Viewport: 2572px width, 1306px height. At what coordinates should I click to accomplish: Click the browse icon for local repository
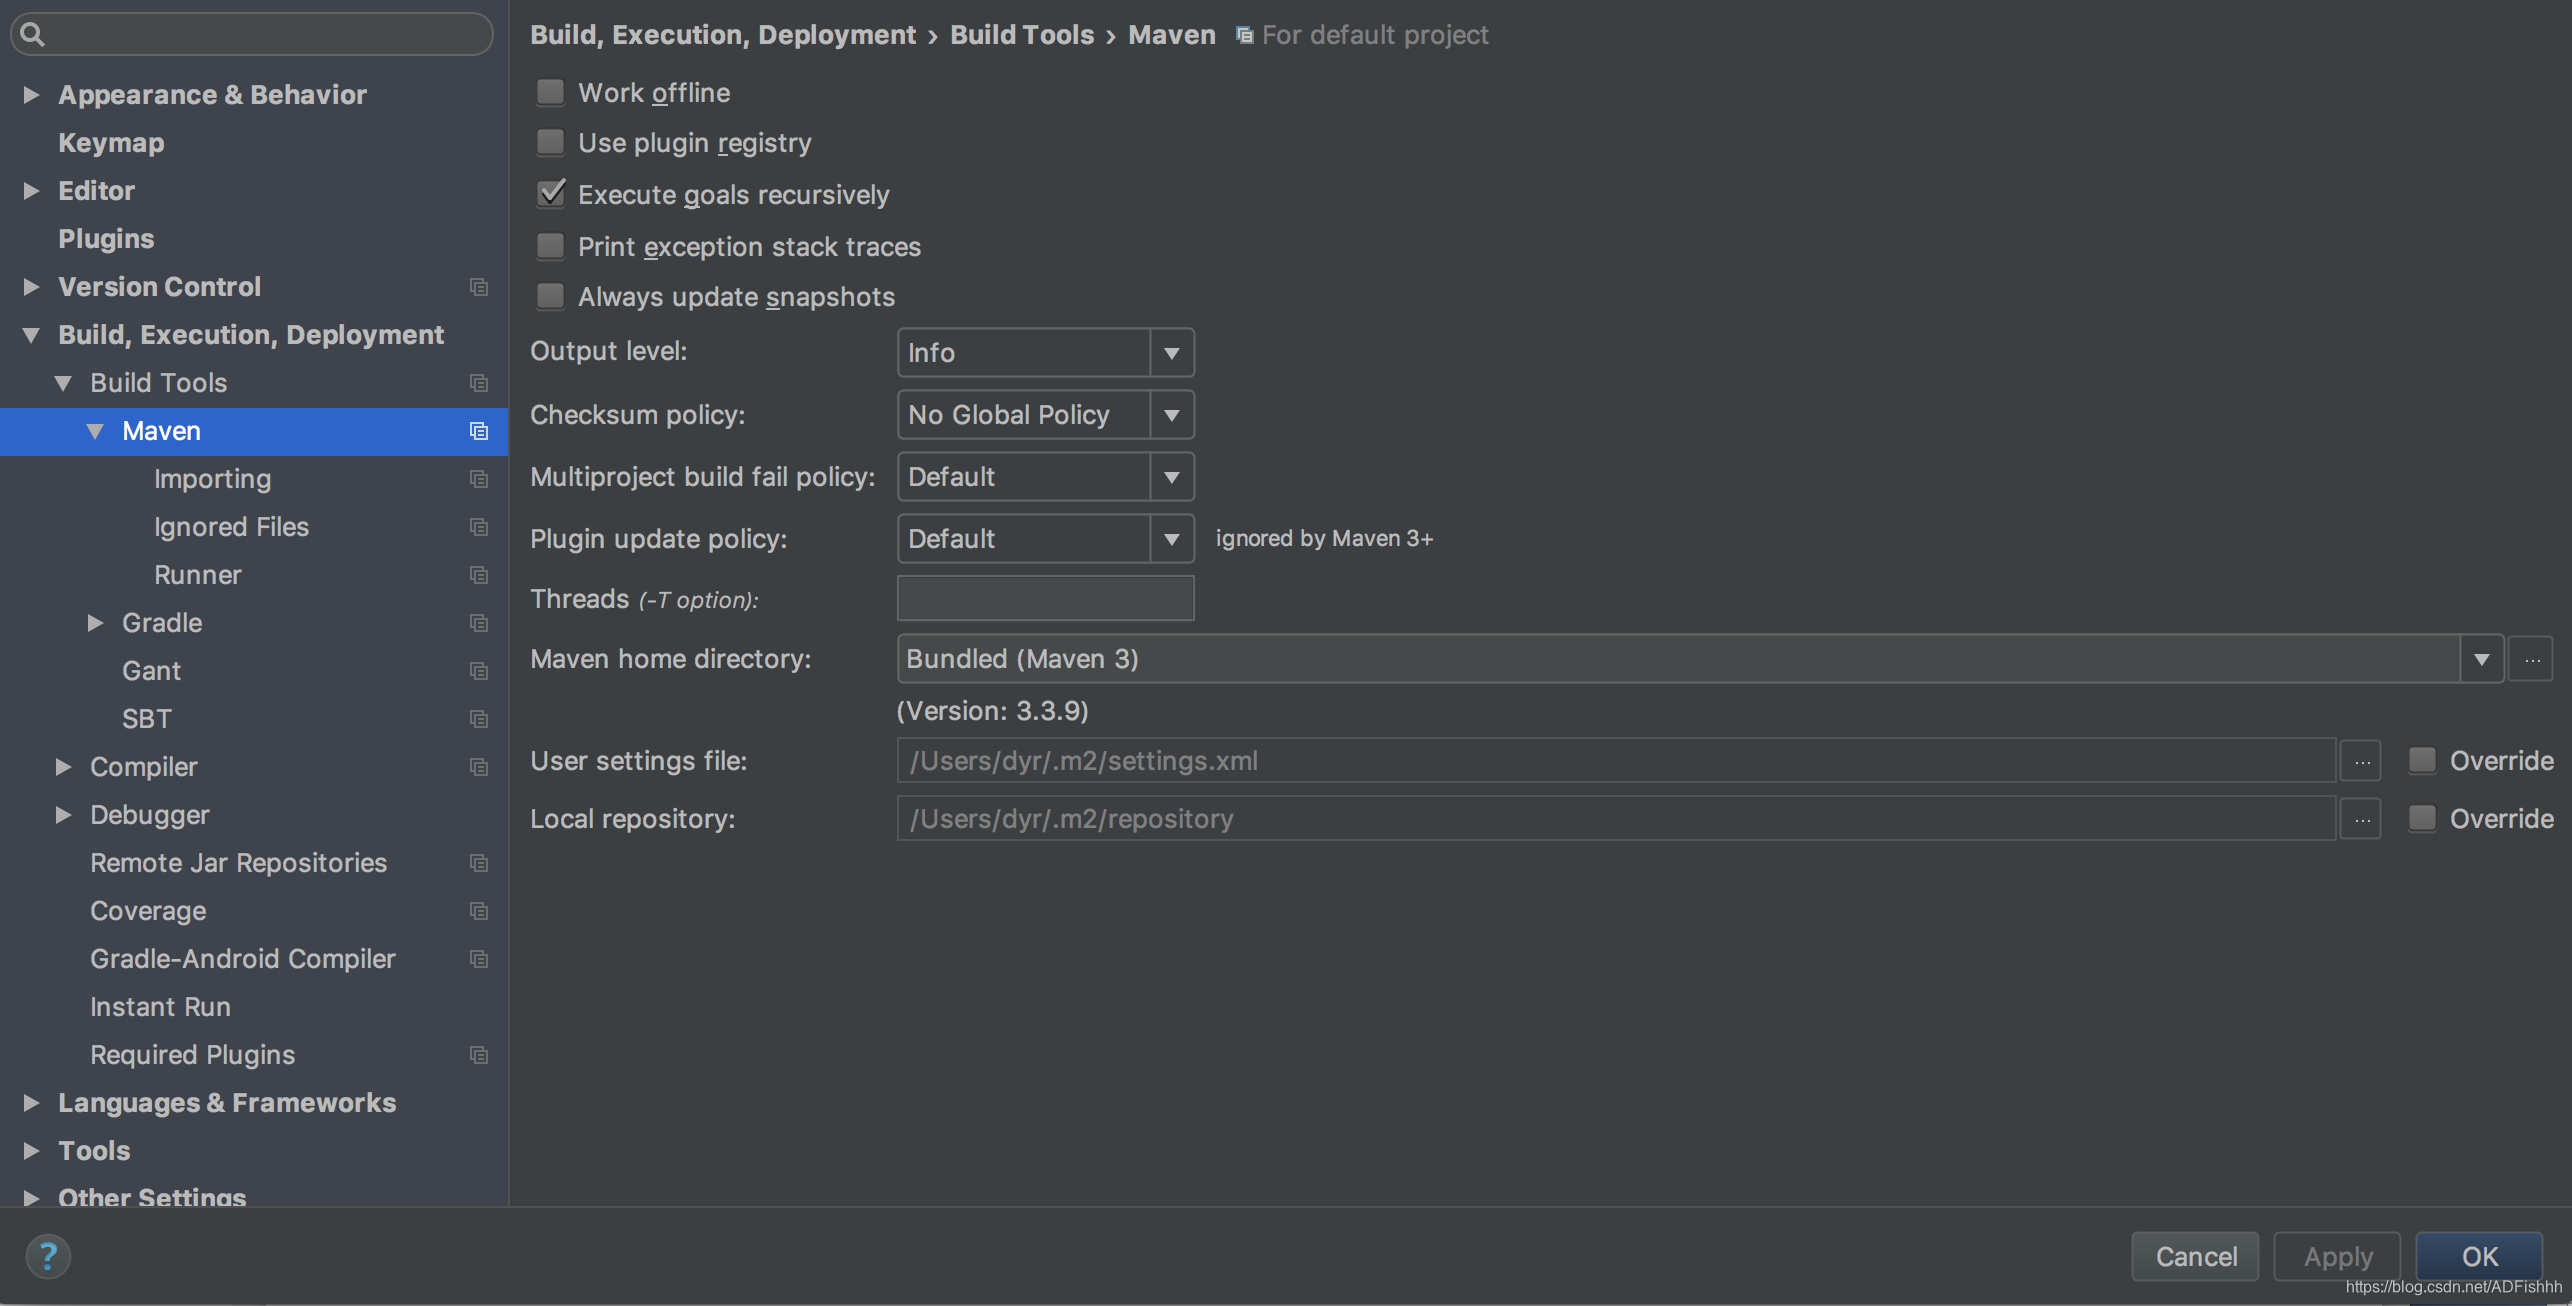point(2361,818)
